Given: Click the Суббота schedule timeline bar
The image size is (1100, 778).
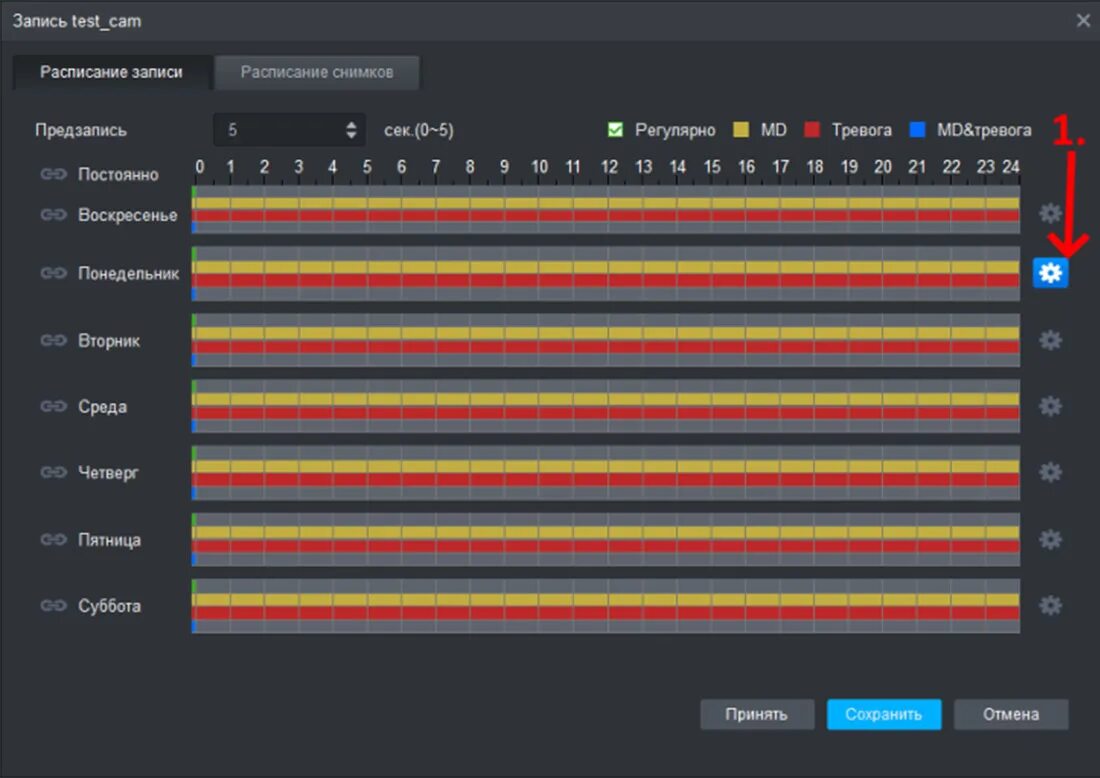Looking at the screenshot, I should (x=606, y=605).
